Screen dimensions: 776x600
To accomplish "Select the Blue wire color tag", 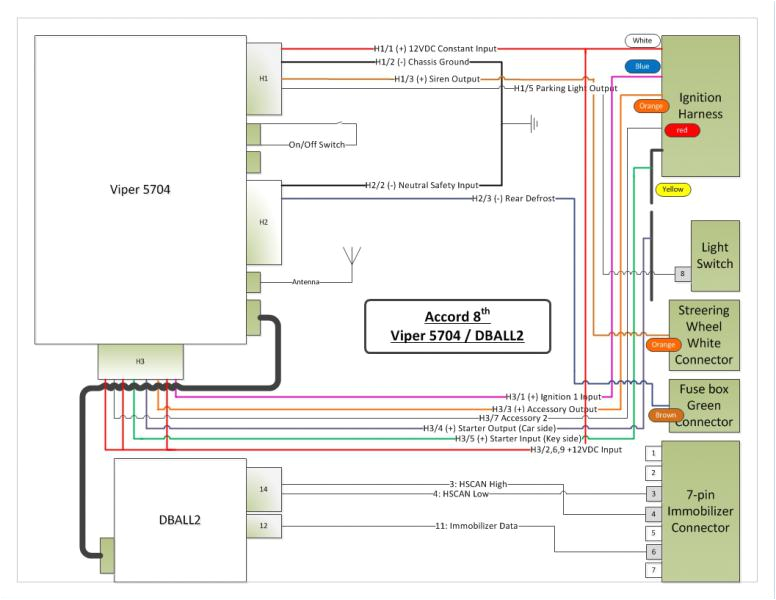I will tap(641, 67).
